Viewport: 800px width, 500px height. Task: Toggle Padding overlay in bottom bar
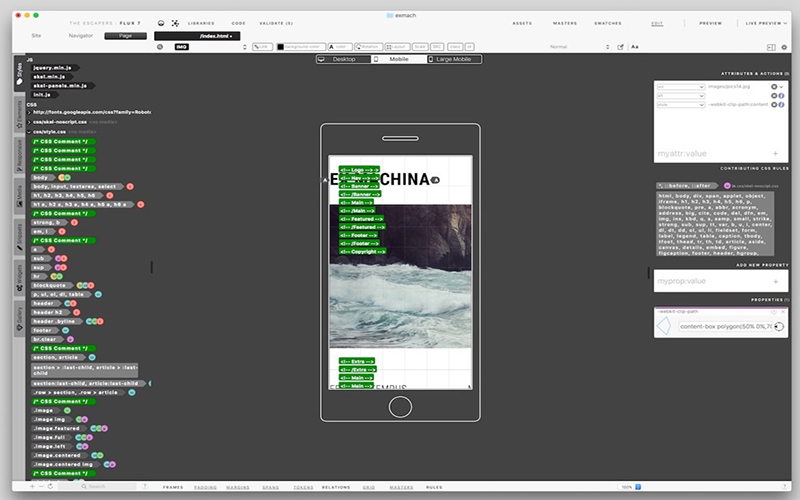[205, 487]
